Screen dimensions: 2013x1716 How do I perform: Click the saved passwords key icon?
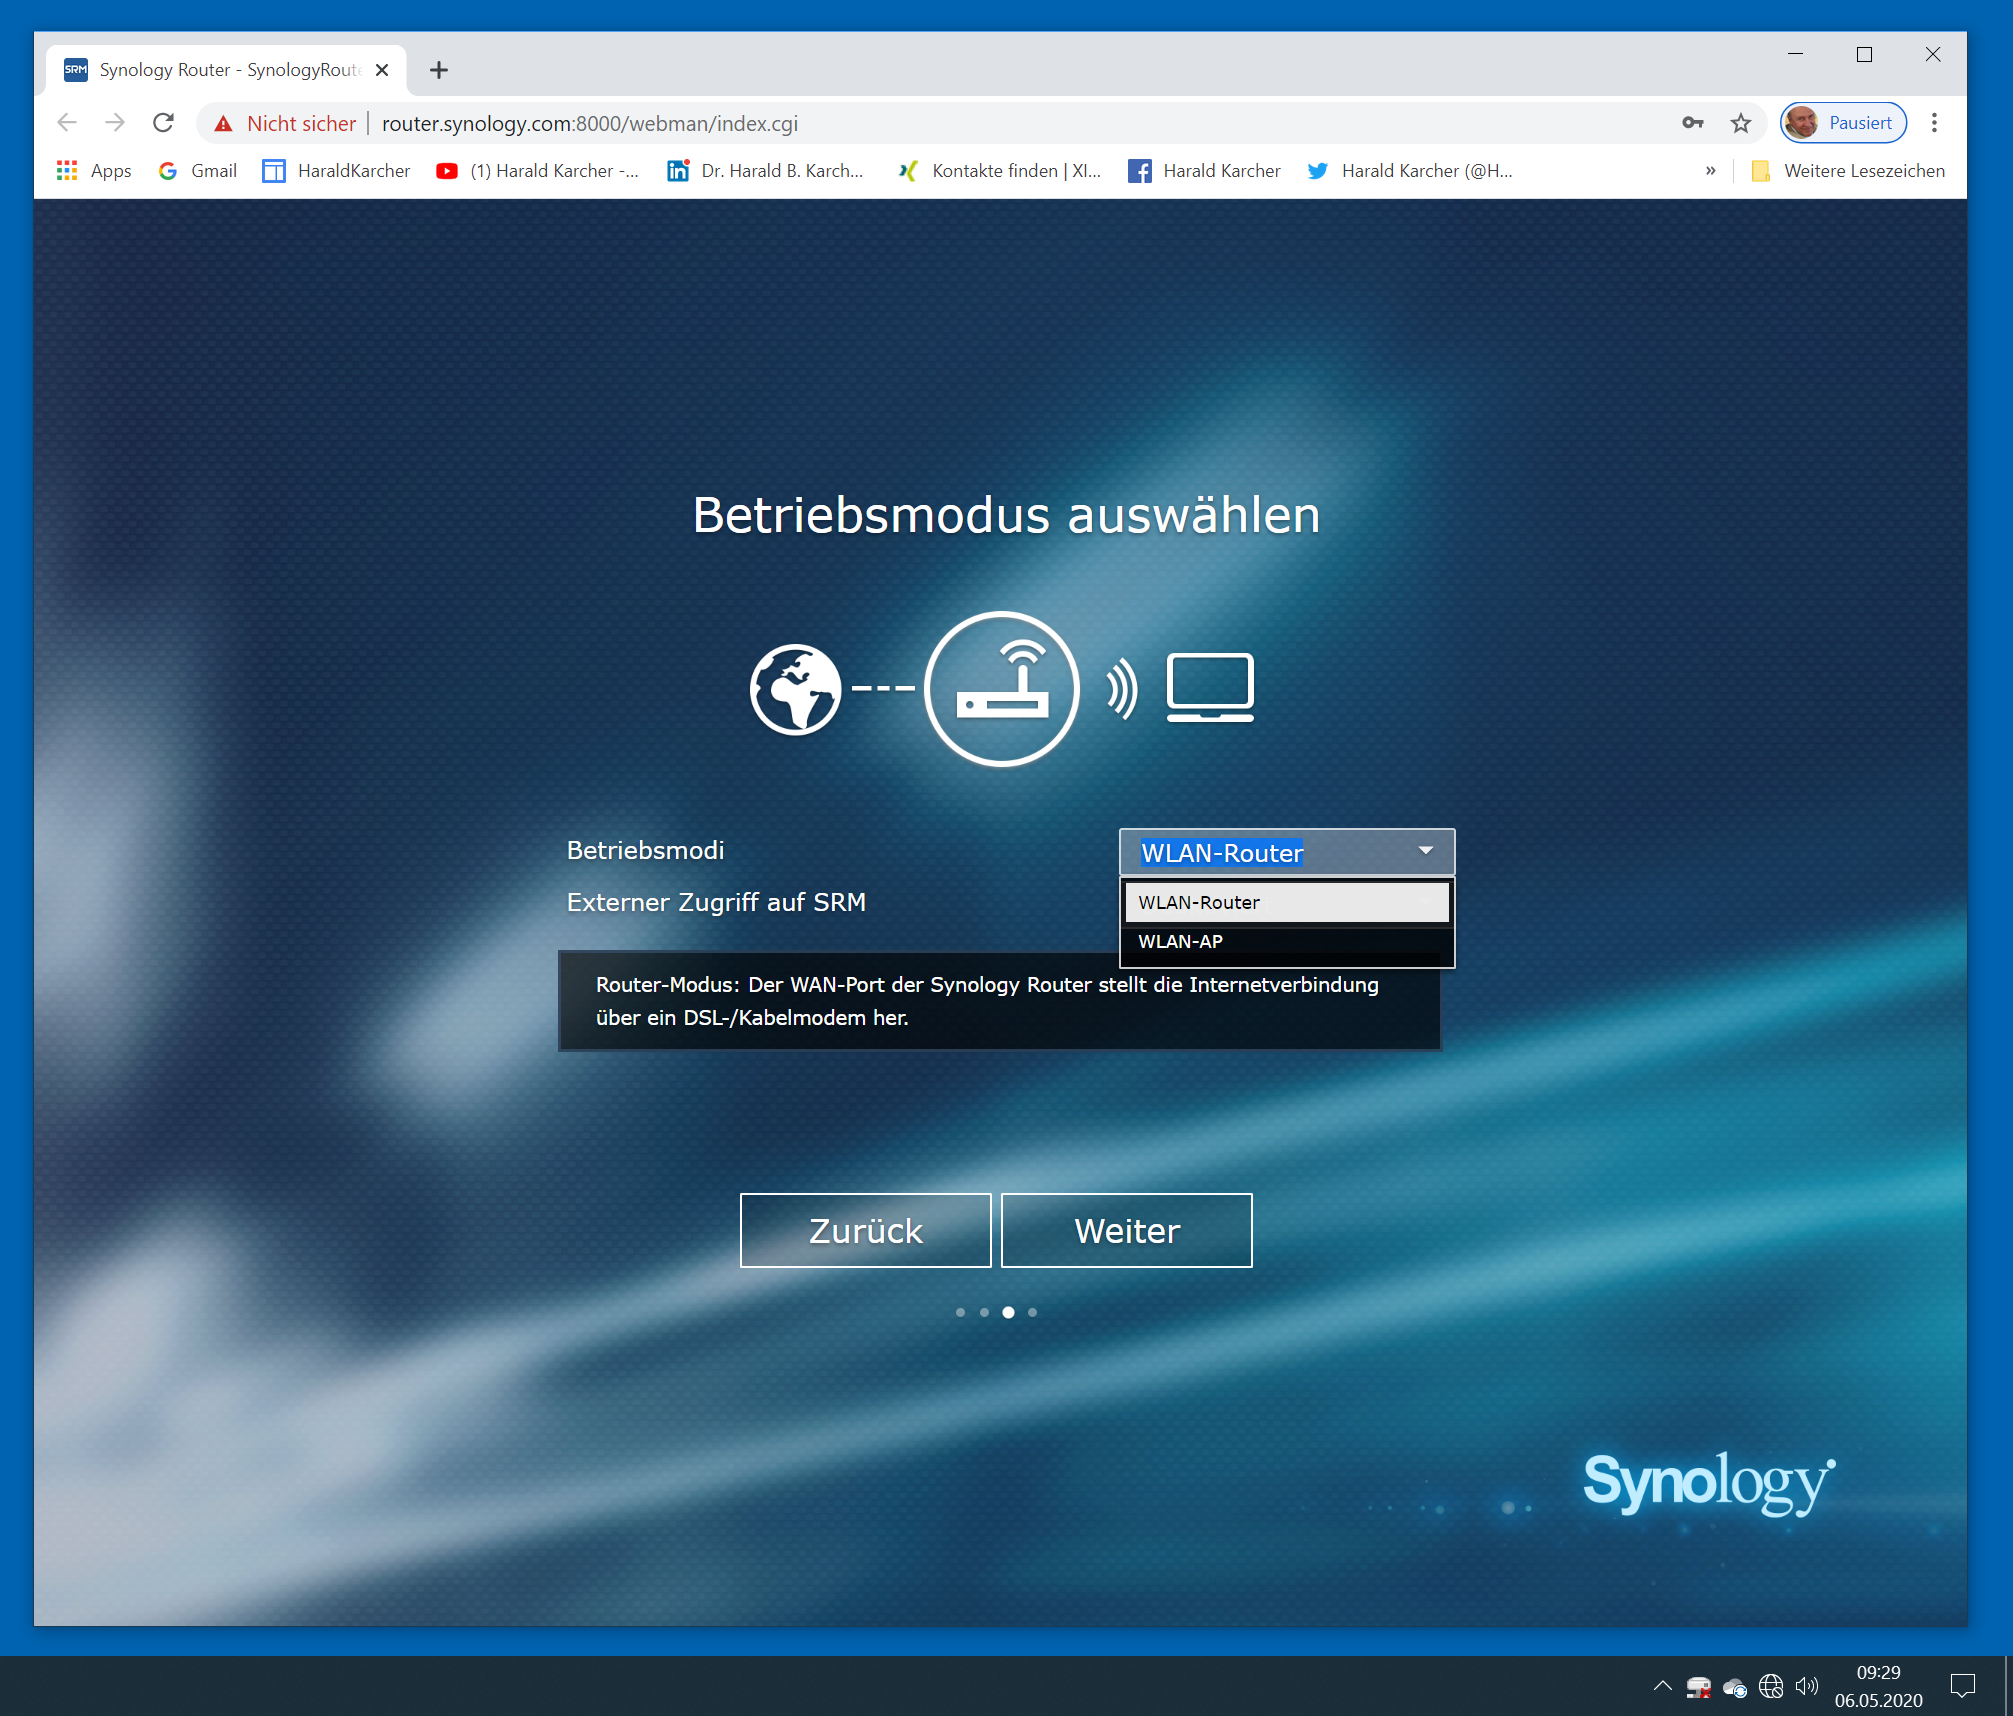1692,123
